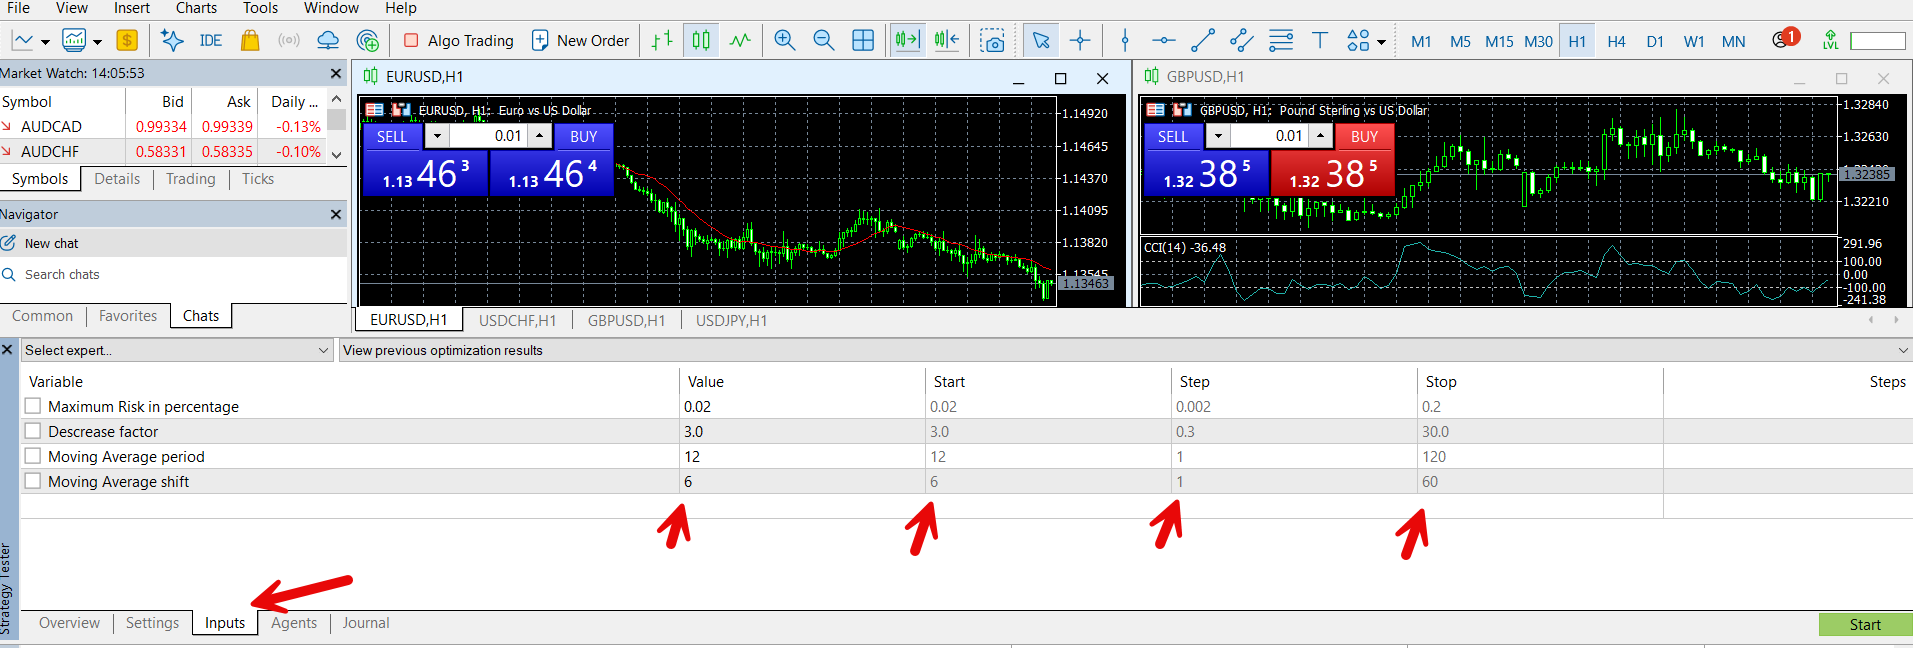Select the M15 timeframe

[1499, 41]
